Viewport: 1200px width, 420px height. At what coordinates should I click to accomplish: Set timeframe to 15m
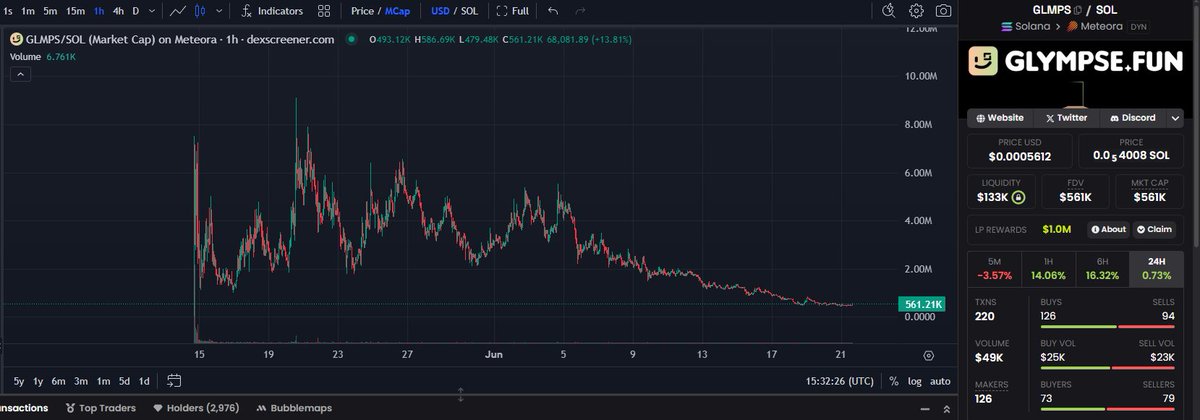pos(75,11)
